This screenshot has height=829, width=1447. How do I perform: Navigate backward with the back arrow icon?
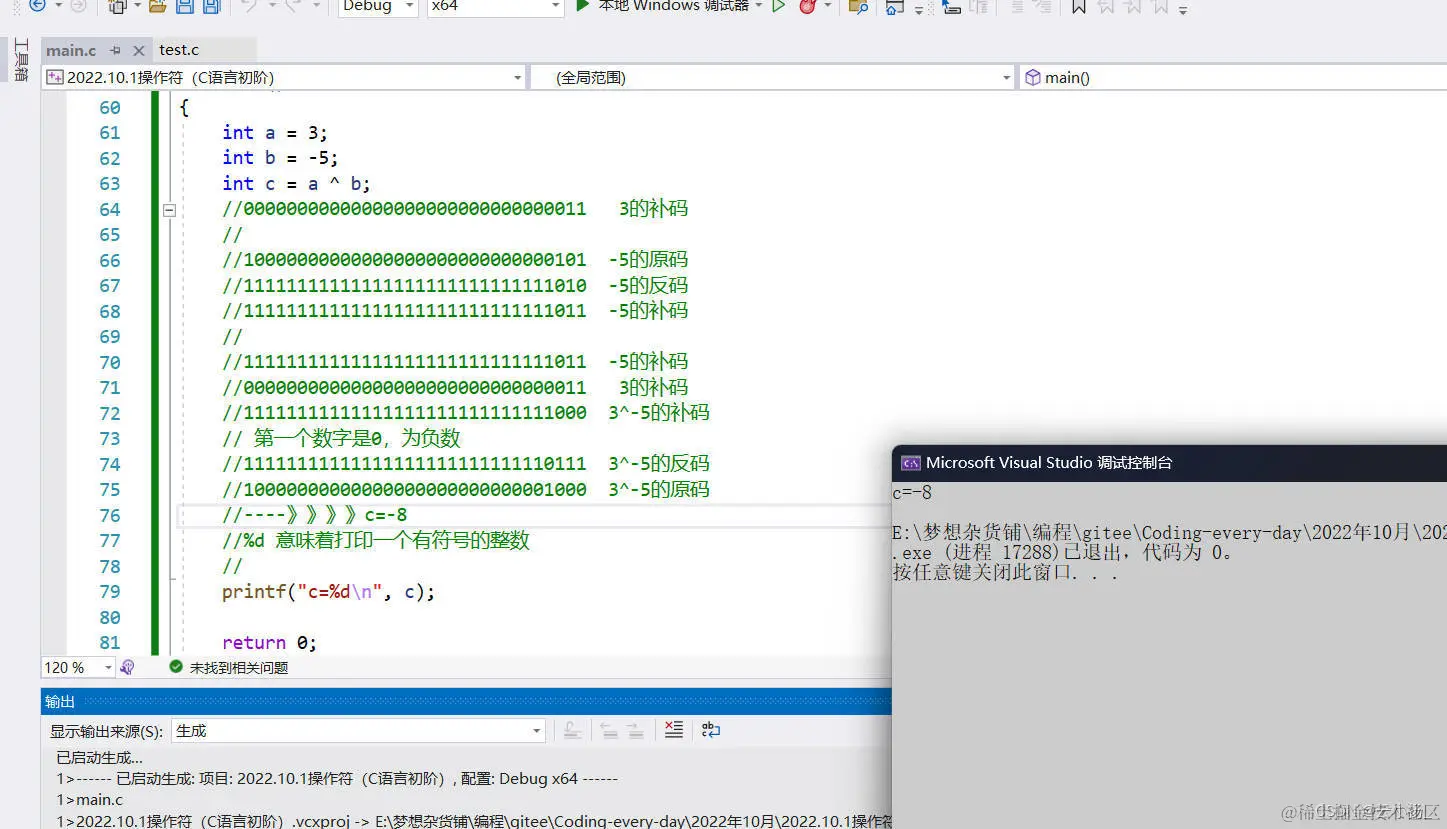click(x=37, y=6)
